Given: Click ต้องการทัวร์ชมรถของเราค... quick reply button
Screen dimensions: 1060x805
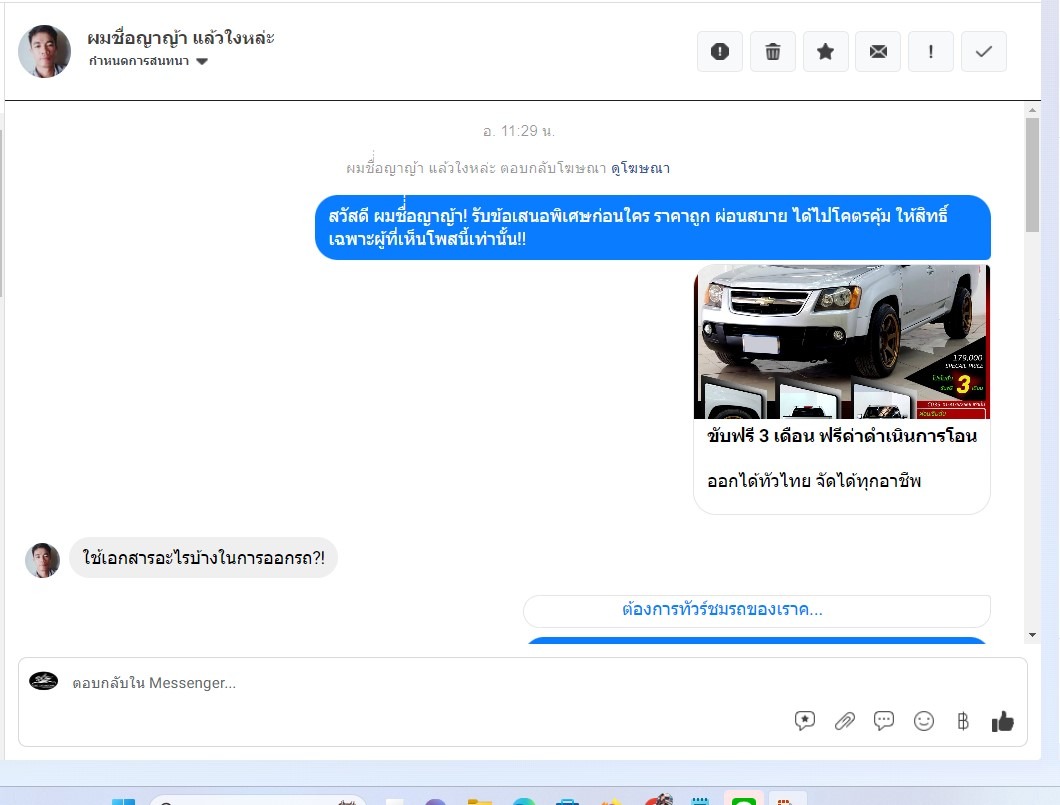Looking at the screenshot, I should (x=756, y=610).
